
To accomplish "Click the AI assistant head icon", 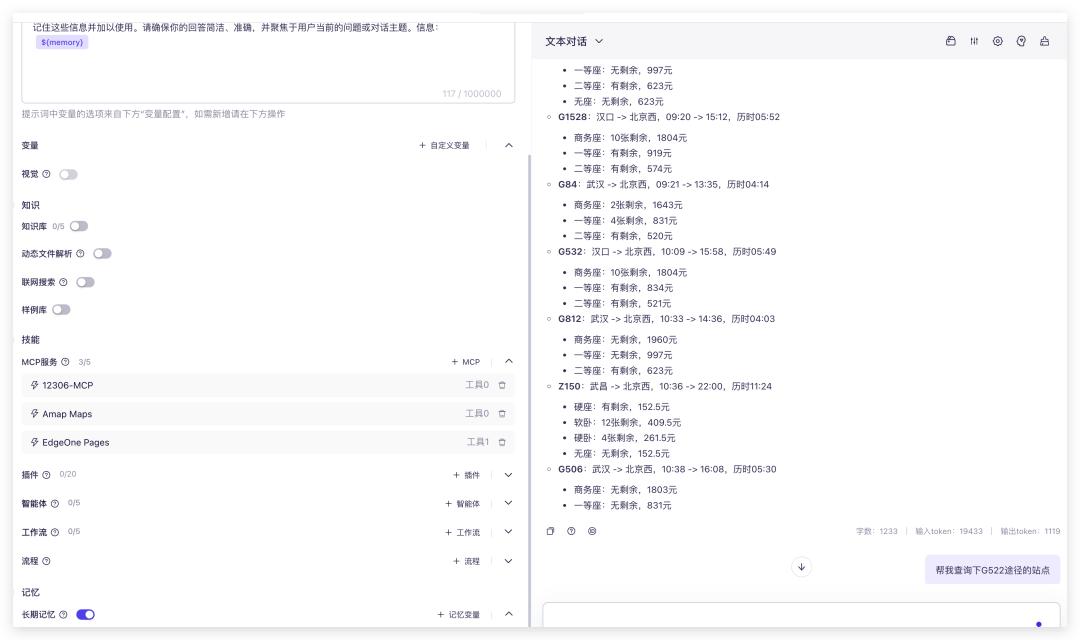I will coord(1020,41).
